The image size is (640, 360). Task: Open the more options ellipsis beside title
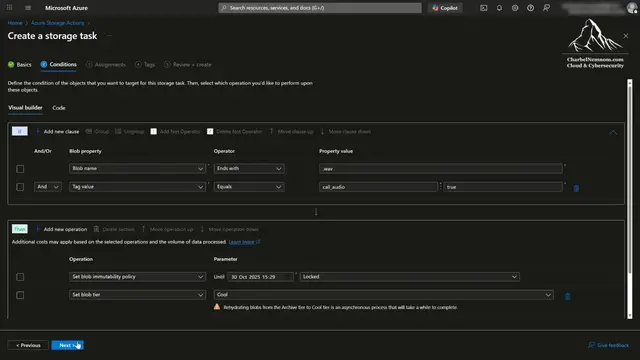109,36
